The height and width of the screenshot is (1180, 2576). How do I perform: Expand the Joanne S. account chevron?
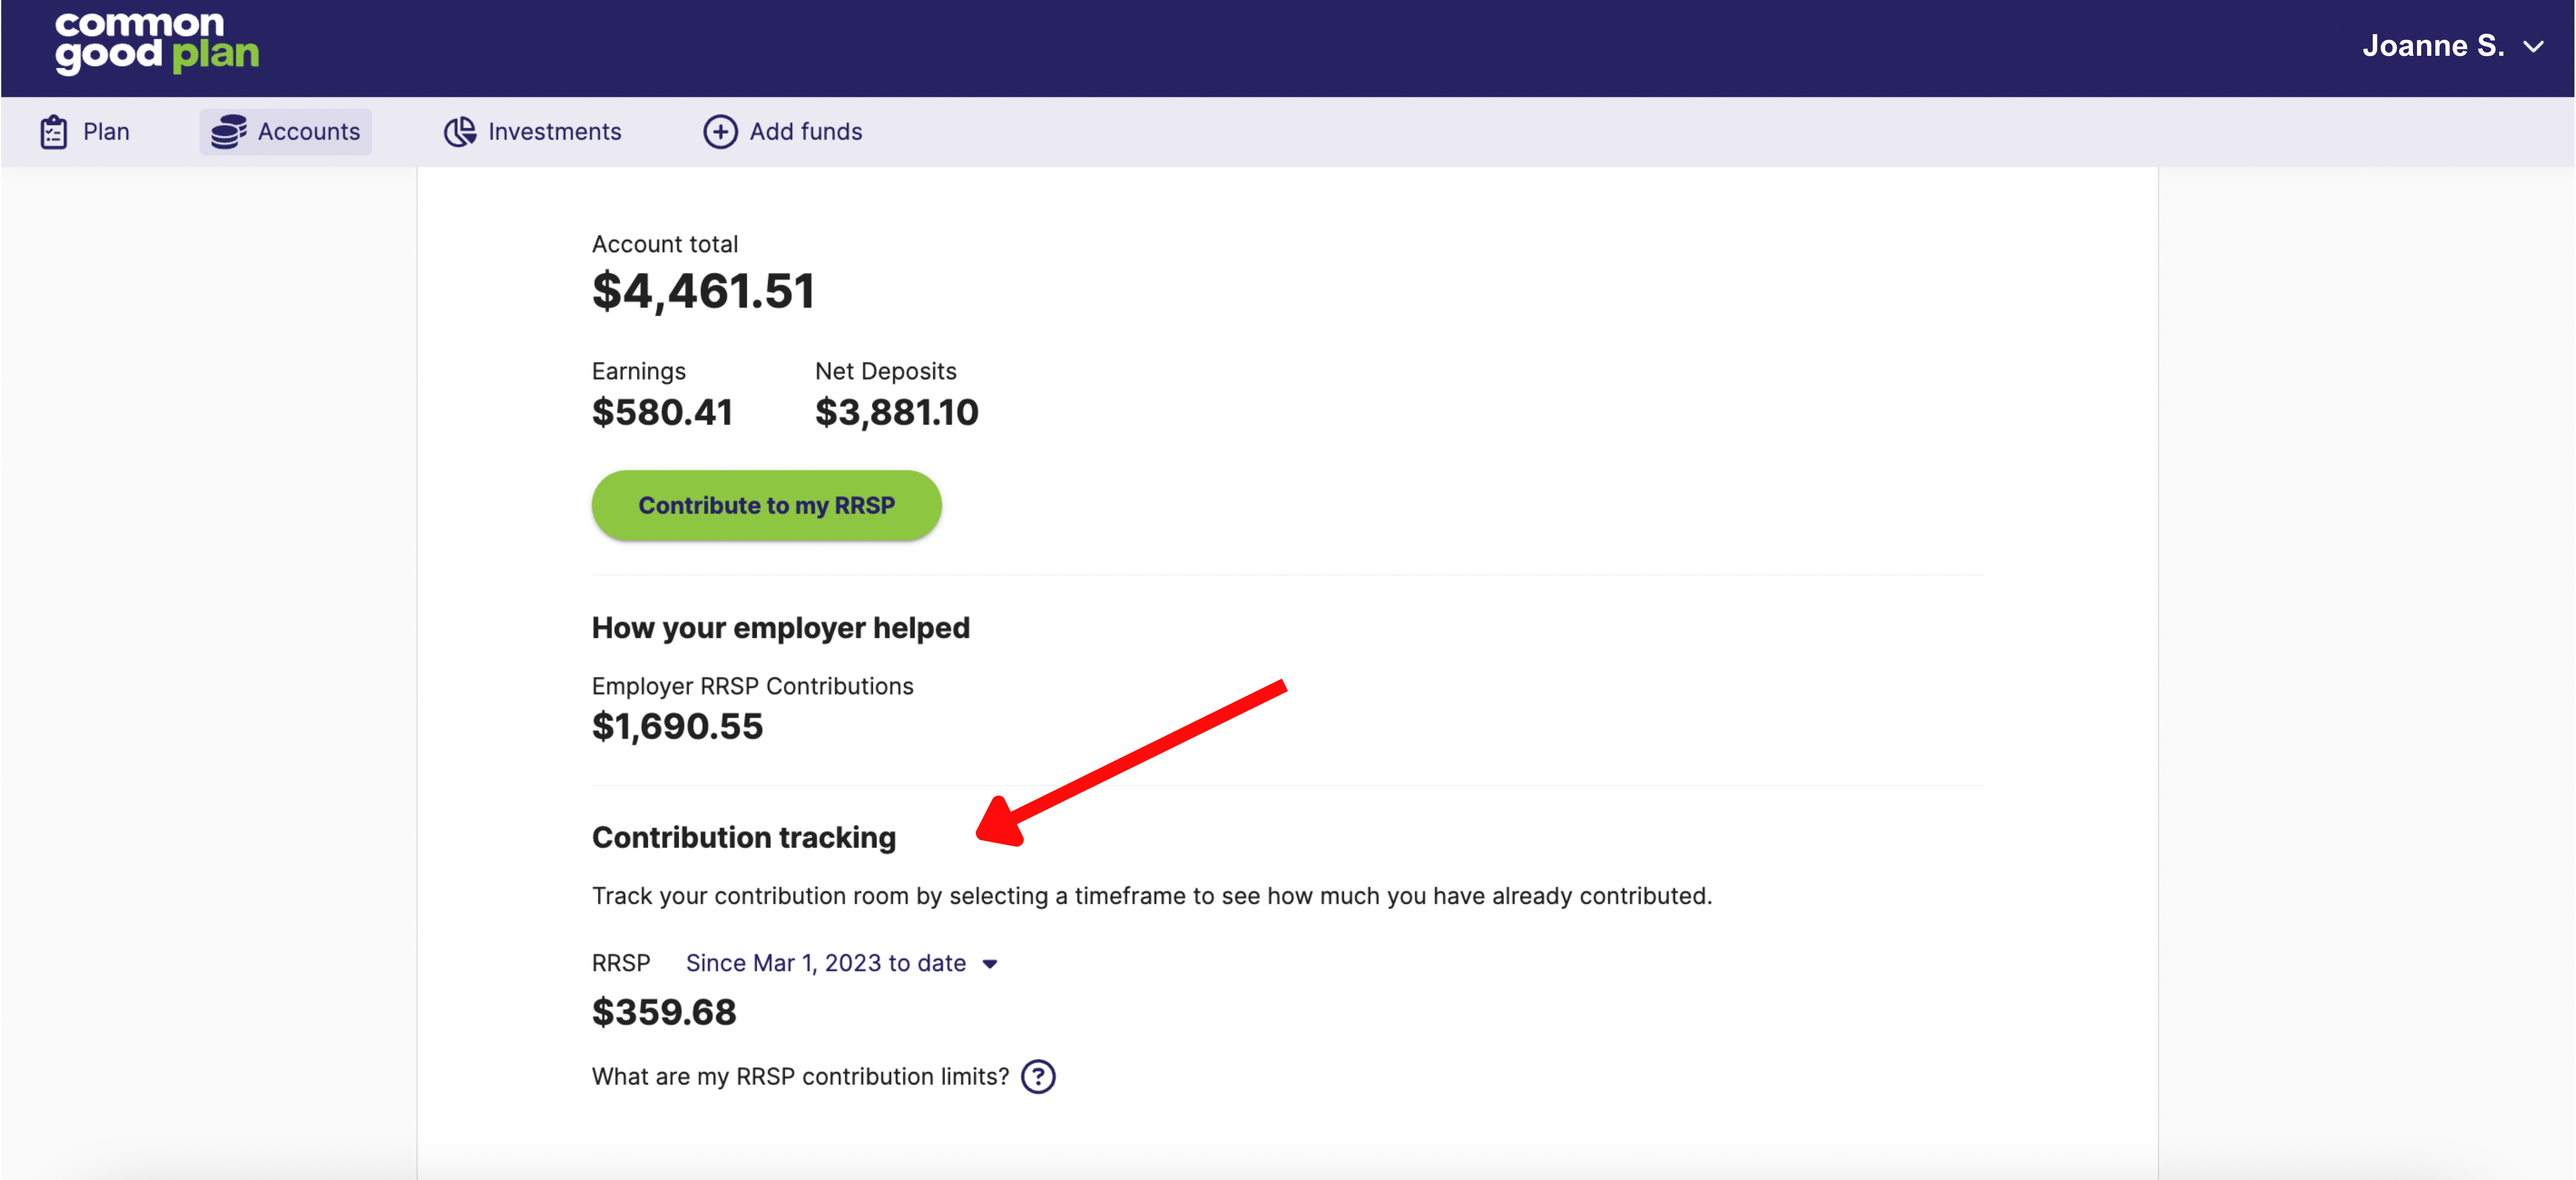pyautogui.click(x=2534, y=46)
